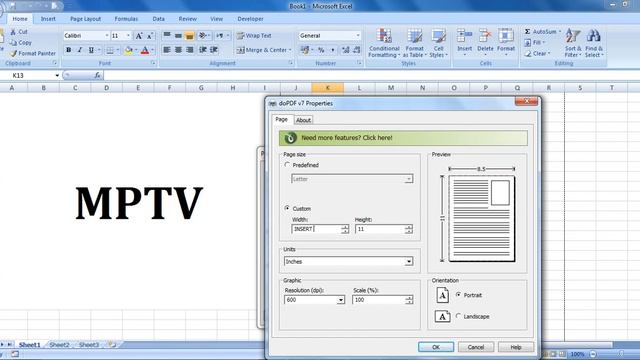Select Portrait orientation
This screenshot has width=640, height=360.
coord(458,295)
